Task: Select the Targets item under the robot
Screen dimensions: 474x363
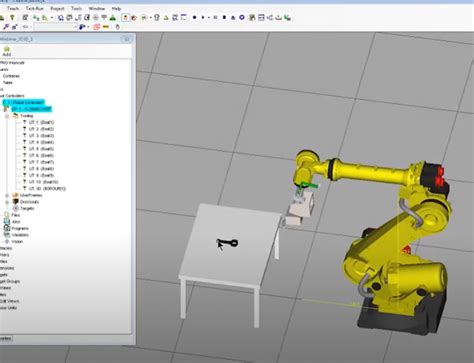Action: pos(27,208)
